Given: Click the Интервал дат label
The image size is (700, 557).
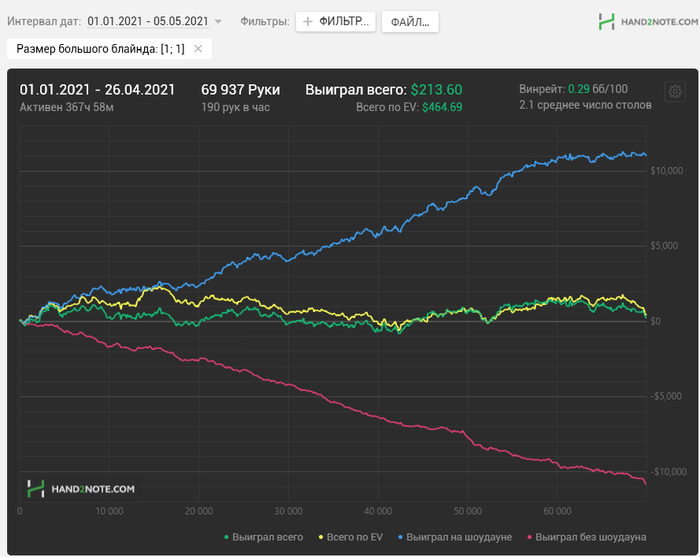Looking at the screenshot, I should tap(44, 21).
